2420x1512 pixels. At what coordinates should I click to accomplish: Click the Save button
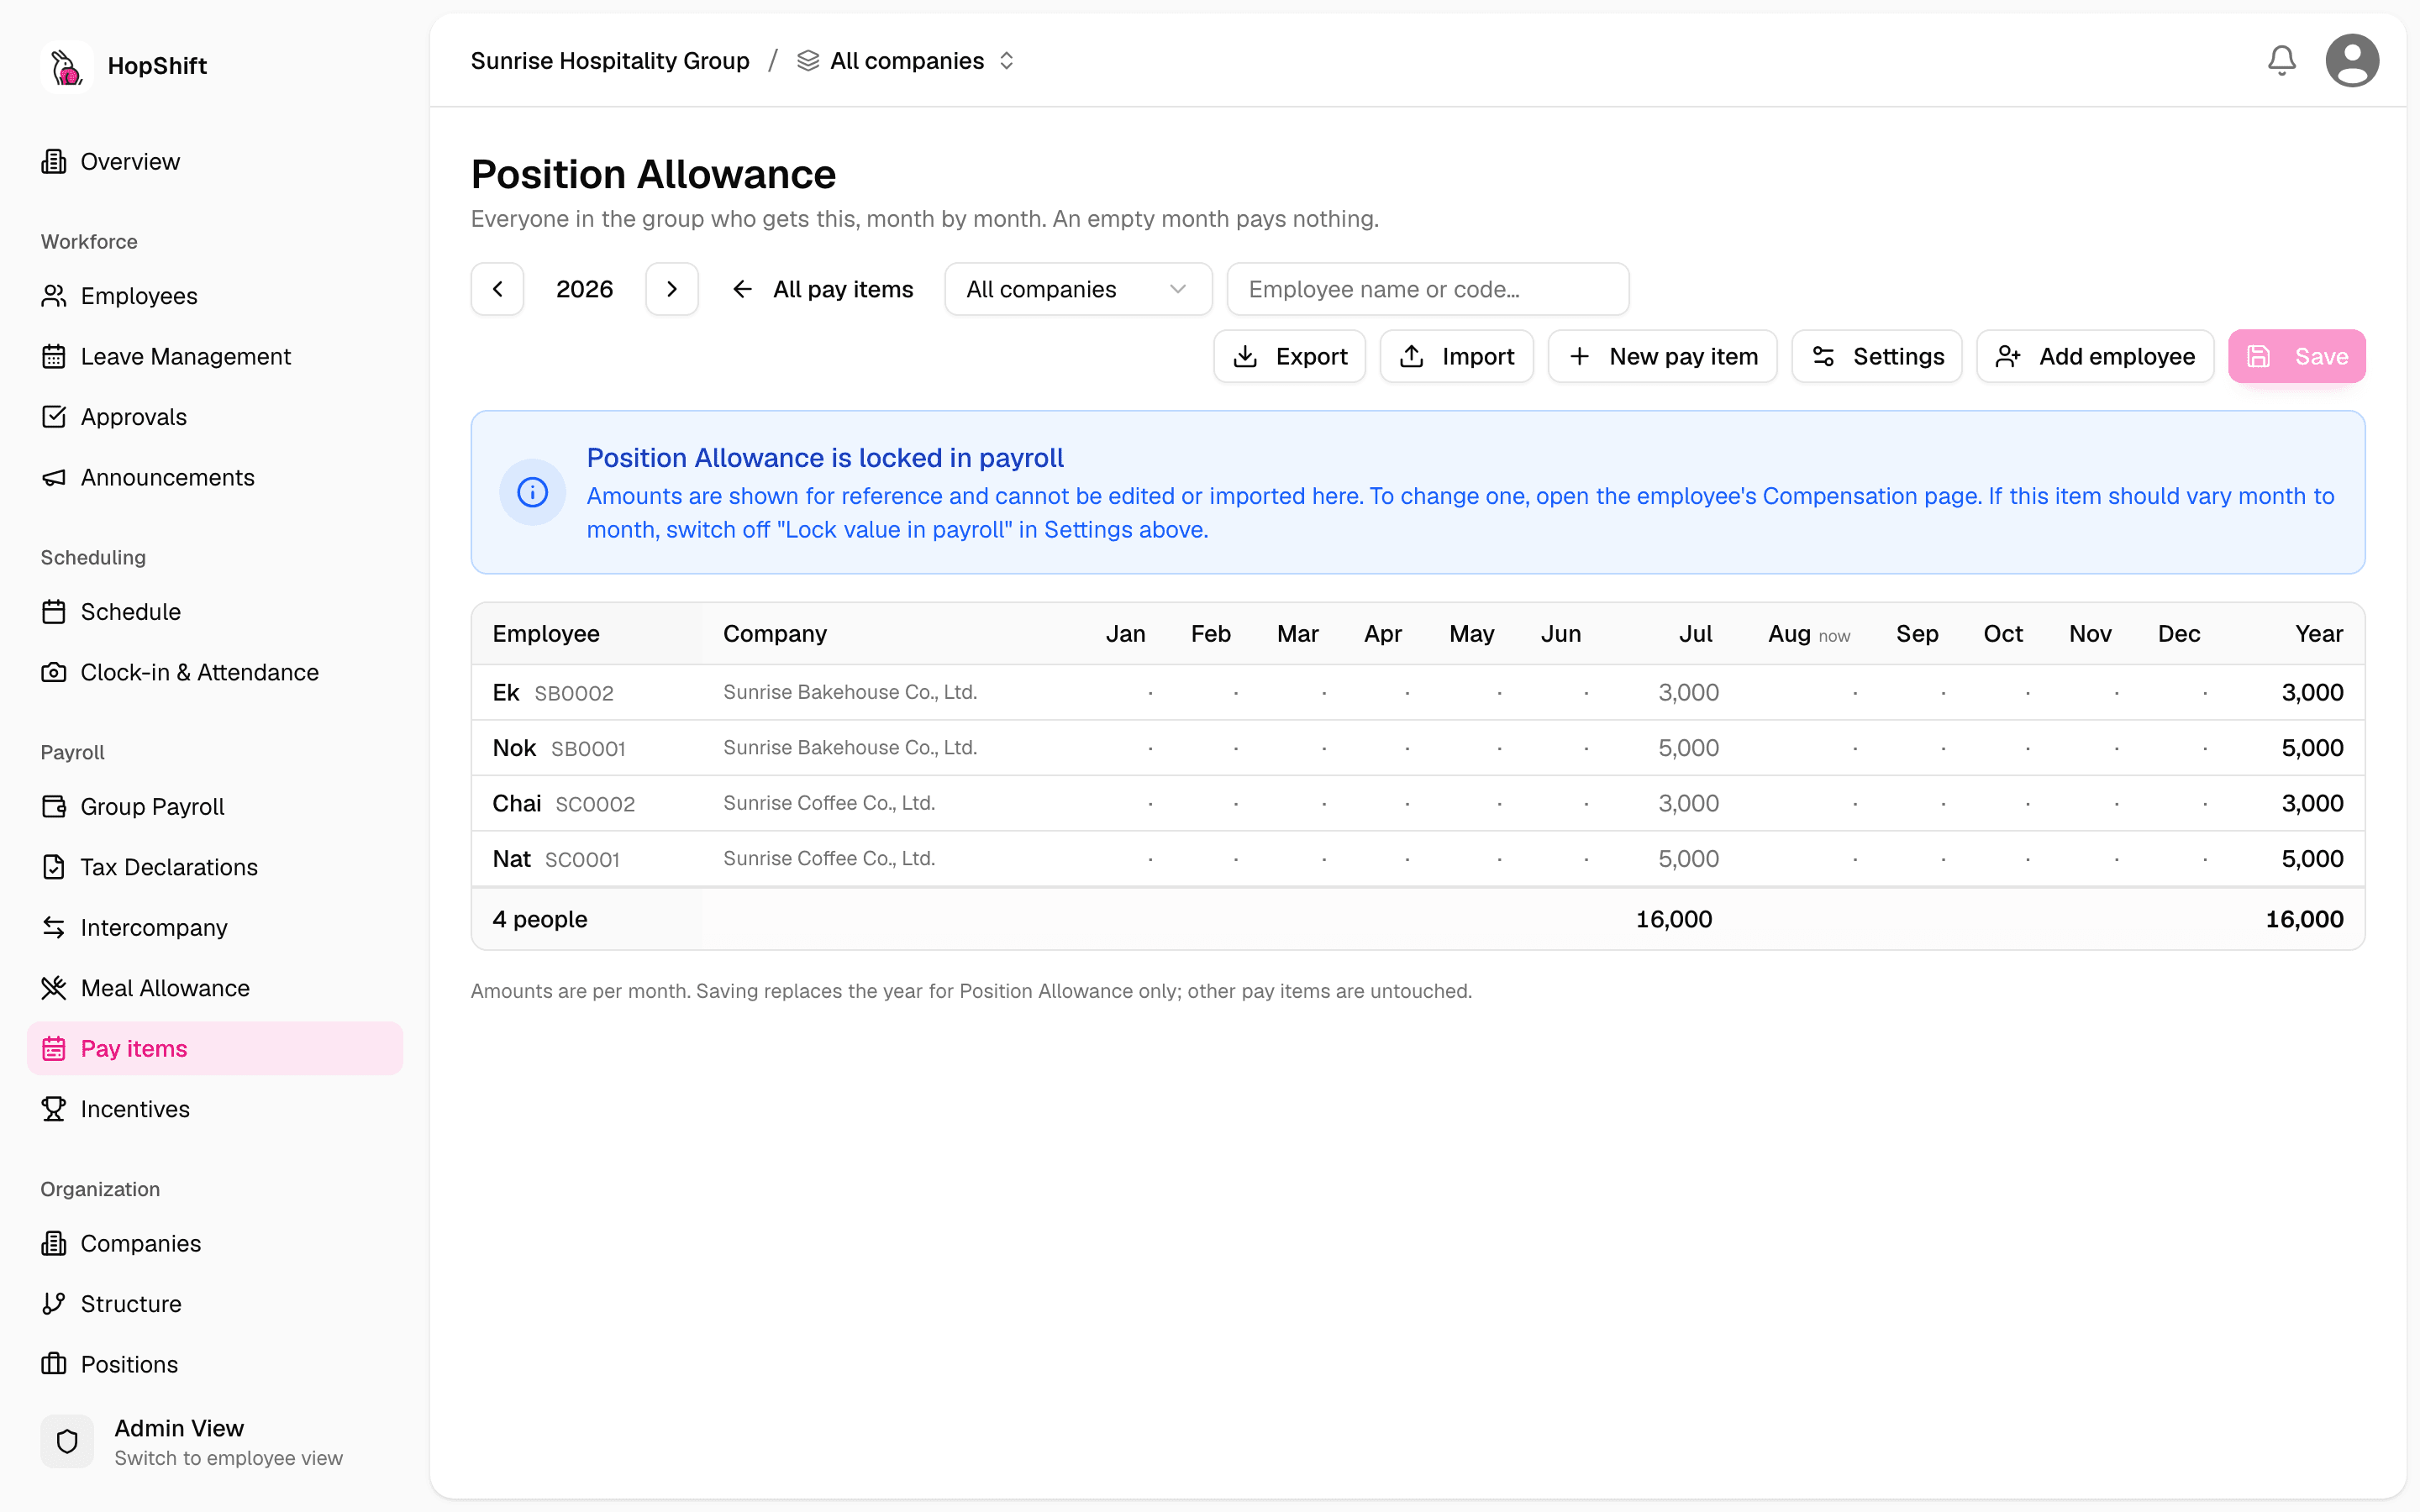click(x=2297, y=357)
